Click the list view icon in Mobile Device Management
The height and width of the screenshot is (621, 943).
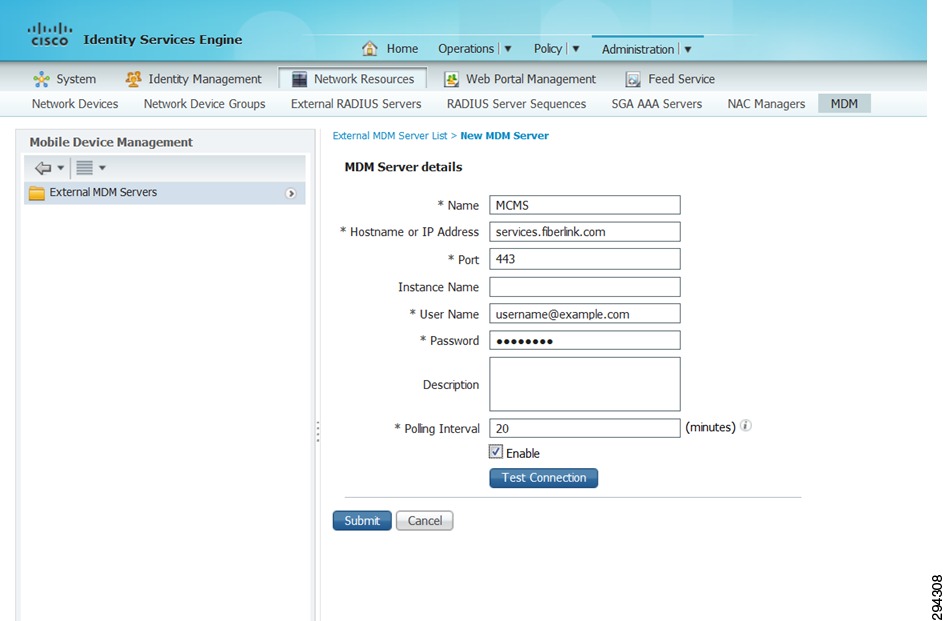pyautogui.click(x=84, y=168)
